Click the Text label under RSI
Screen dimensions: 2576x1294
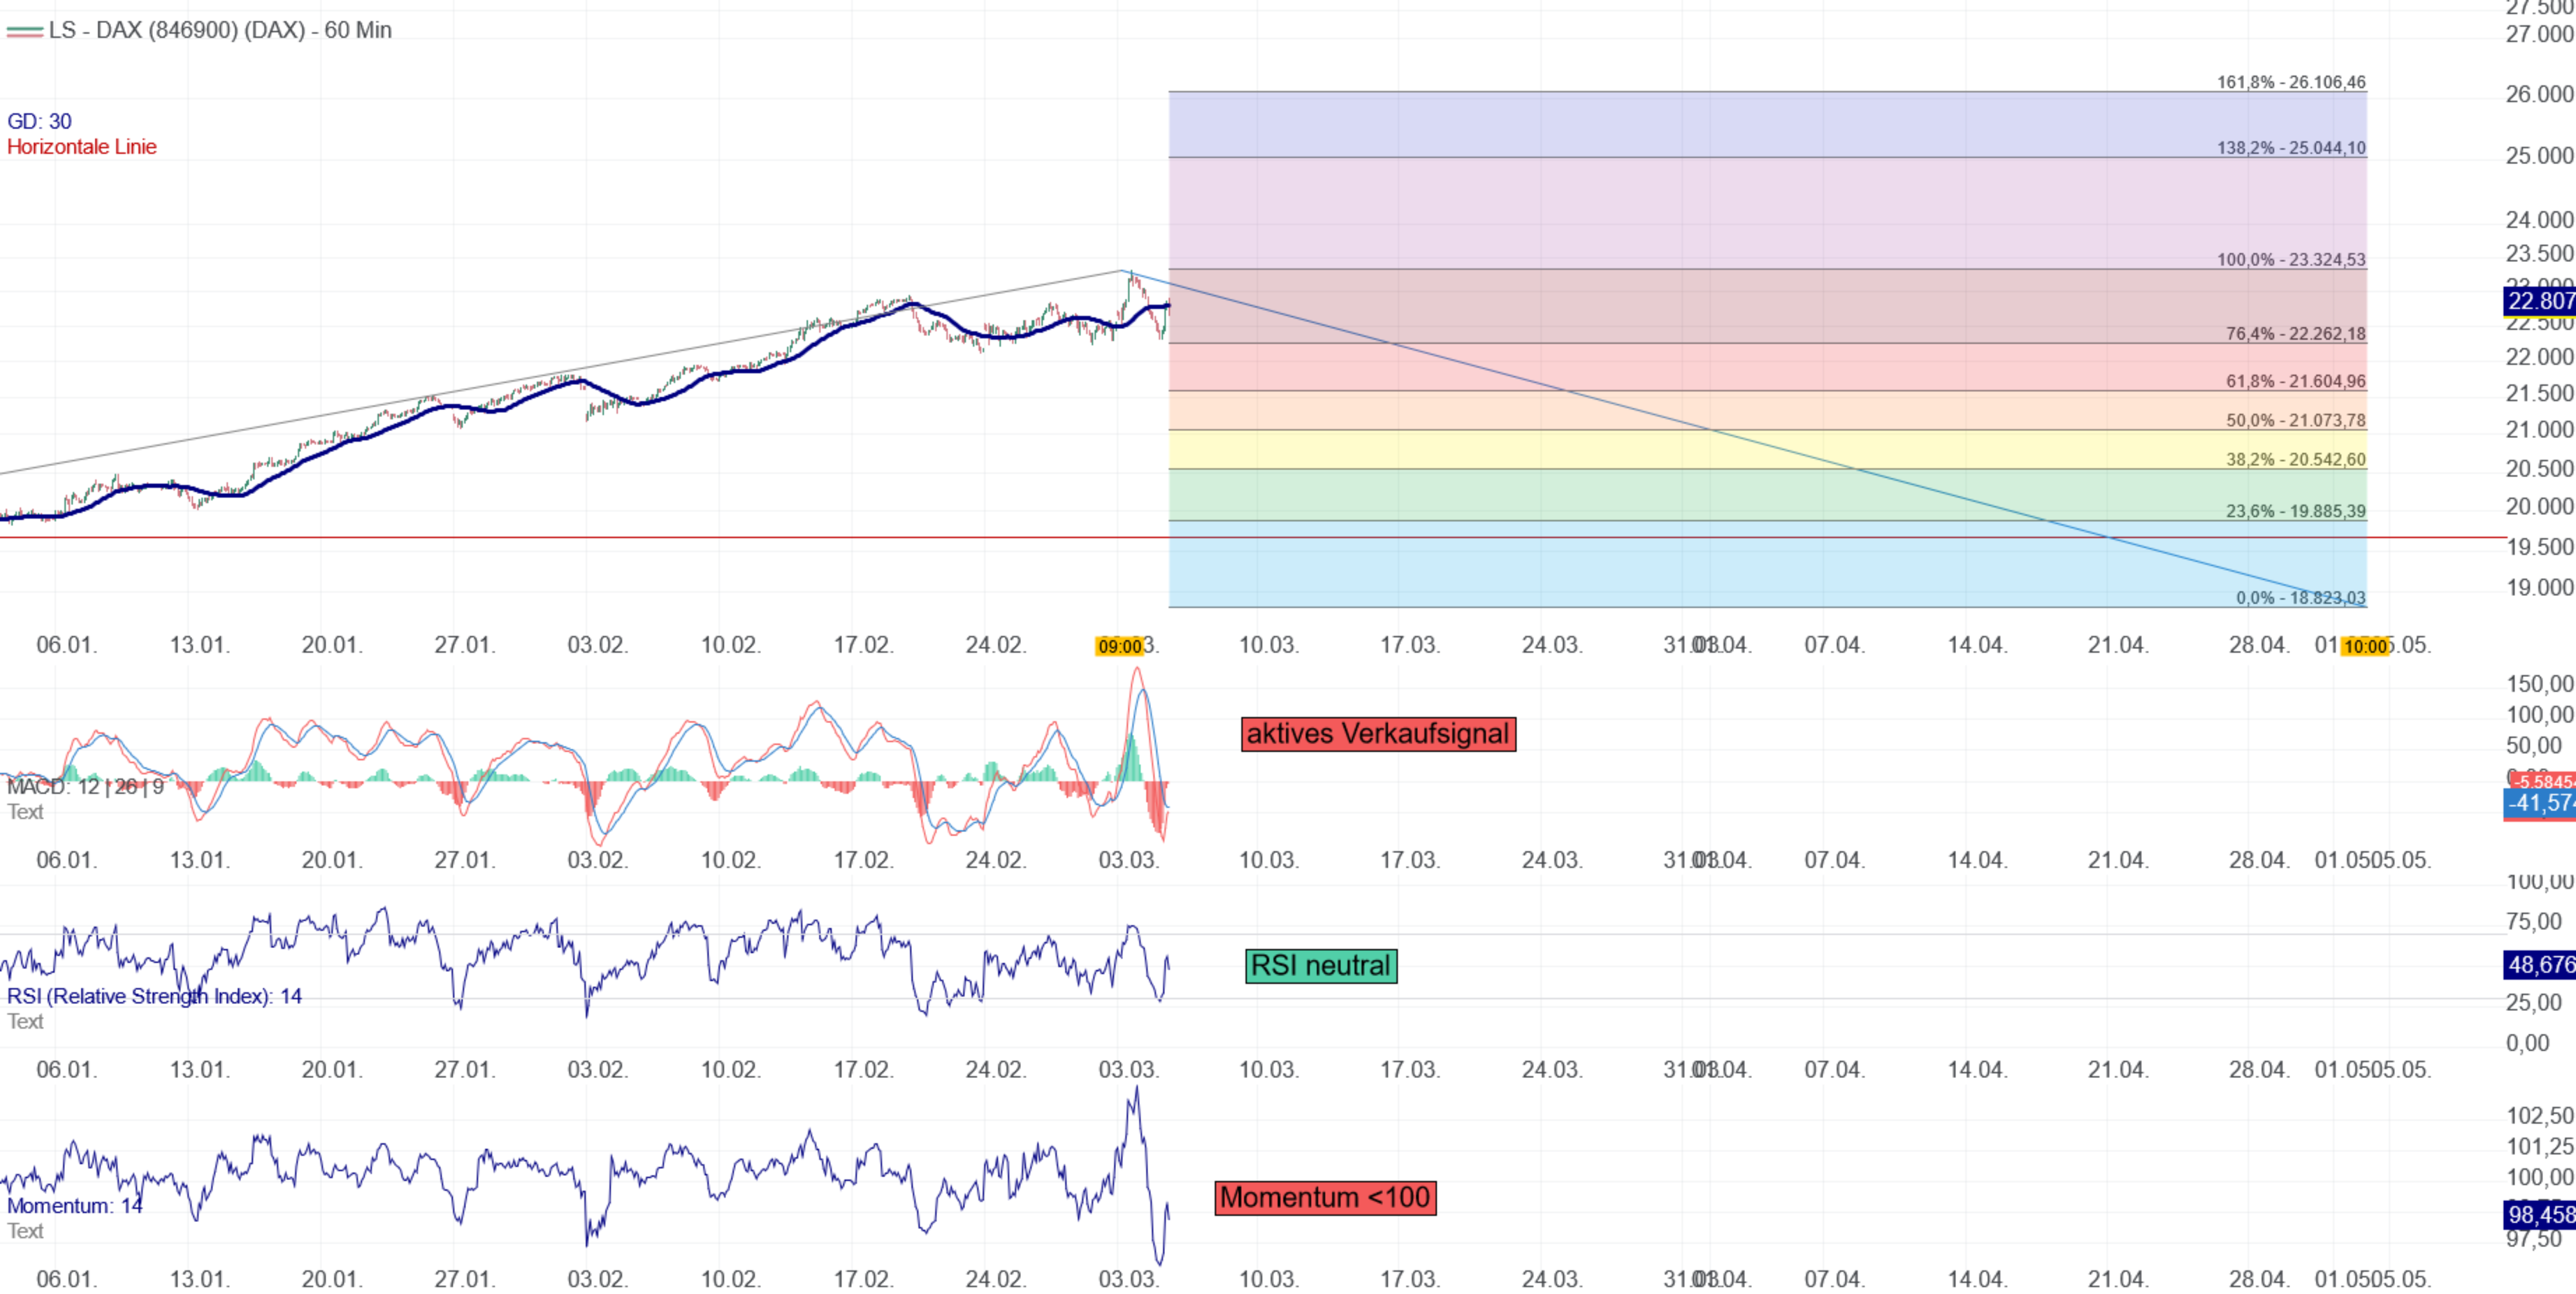point(25,1022)
